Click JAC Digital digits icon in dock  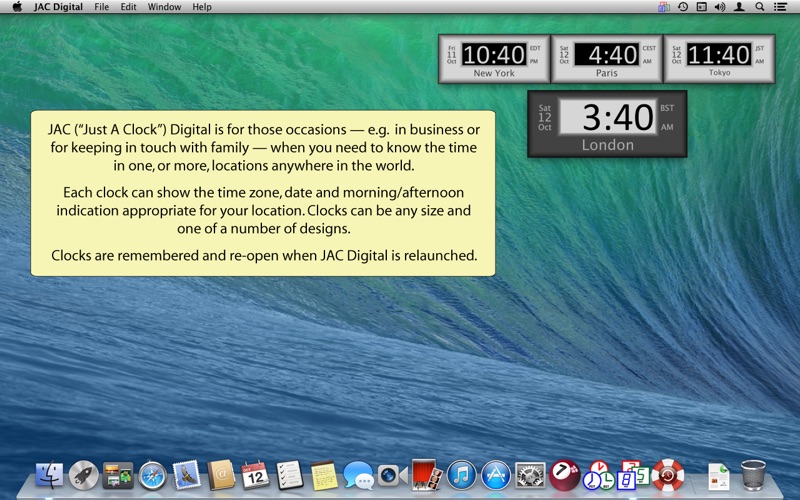coord(633,476)
